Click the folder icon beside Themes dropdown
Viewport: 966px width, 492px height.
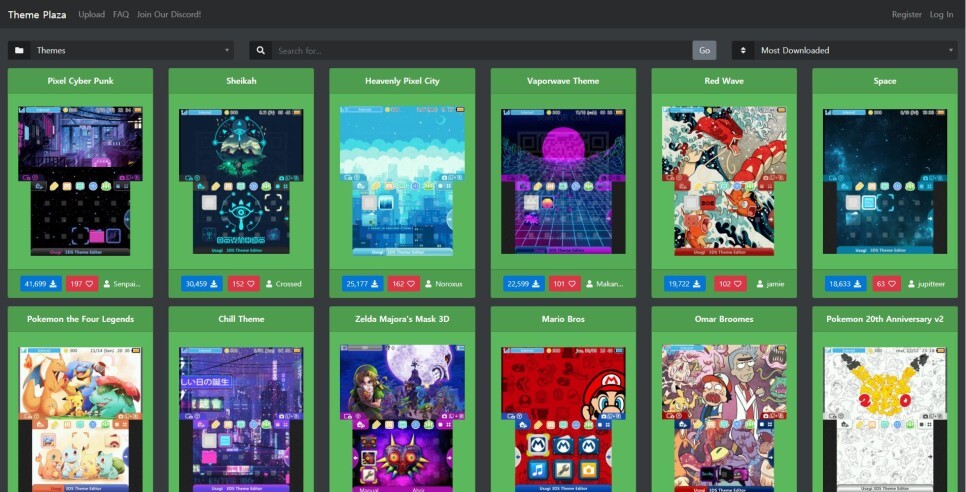(x=19, y=50)
